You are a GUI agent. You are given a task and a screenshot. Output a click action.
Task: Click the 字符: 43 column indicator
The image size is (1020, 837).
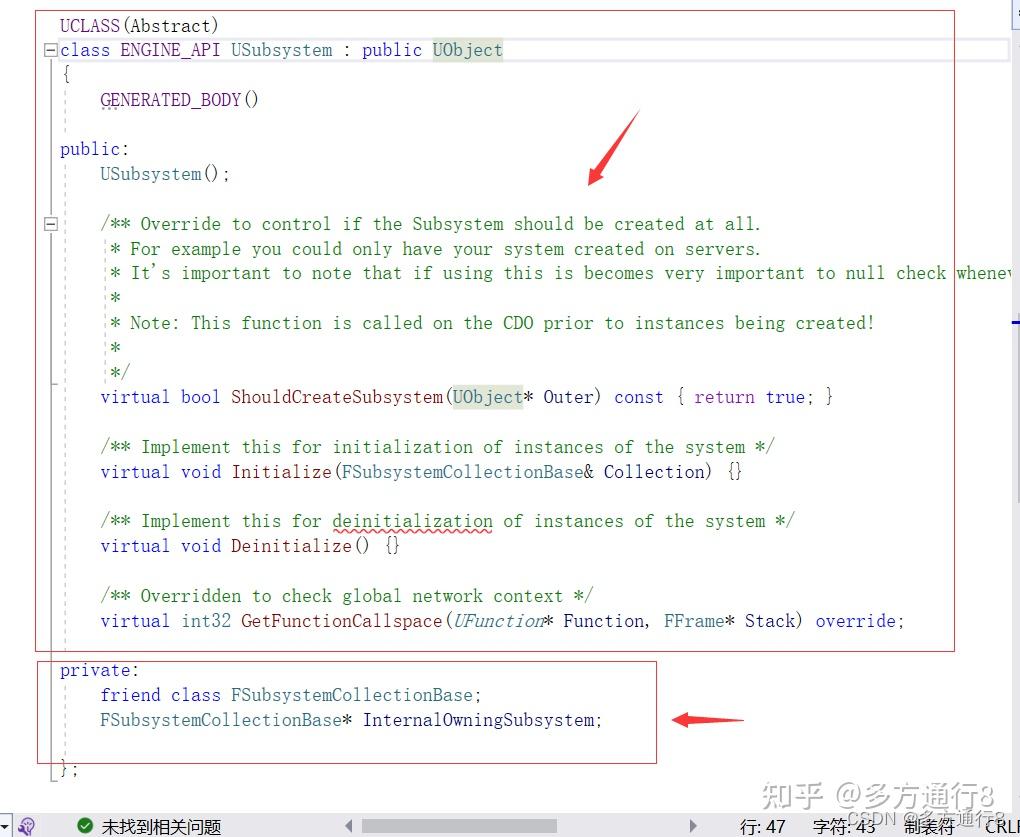843,827
